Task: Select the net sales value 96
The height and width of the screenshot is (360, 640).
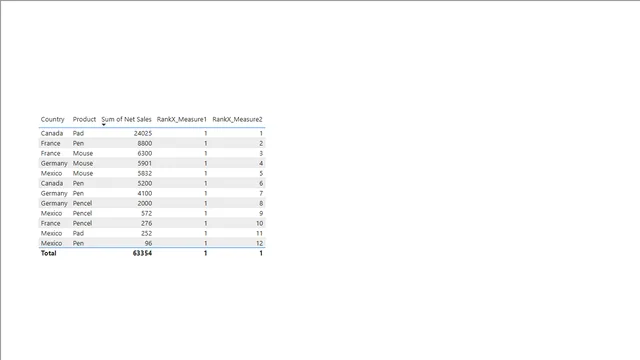Action: coord(149,243)
